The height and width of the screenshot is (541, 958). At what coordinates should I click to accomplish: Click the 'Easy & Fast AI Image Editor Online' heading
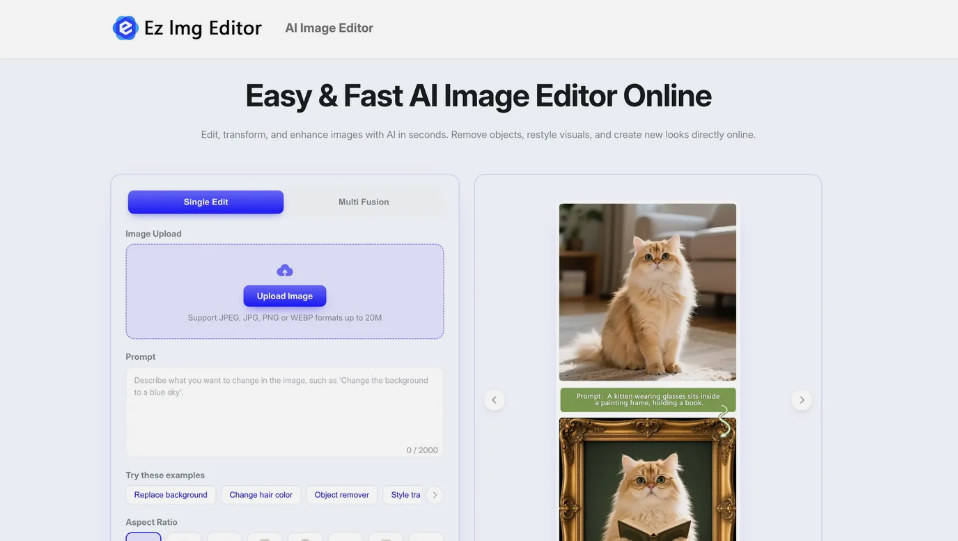coord(478,96)
